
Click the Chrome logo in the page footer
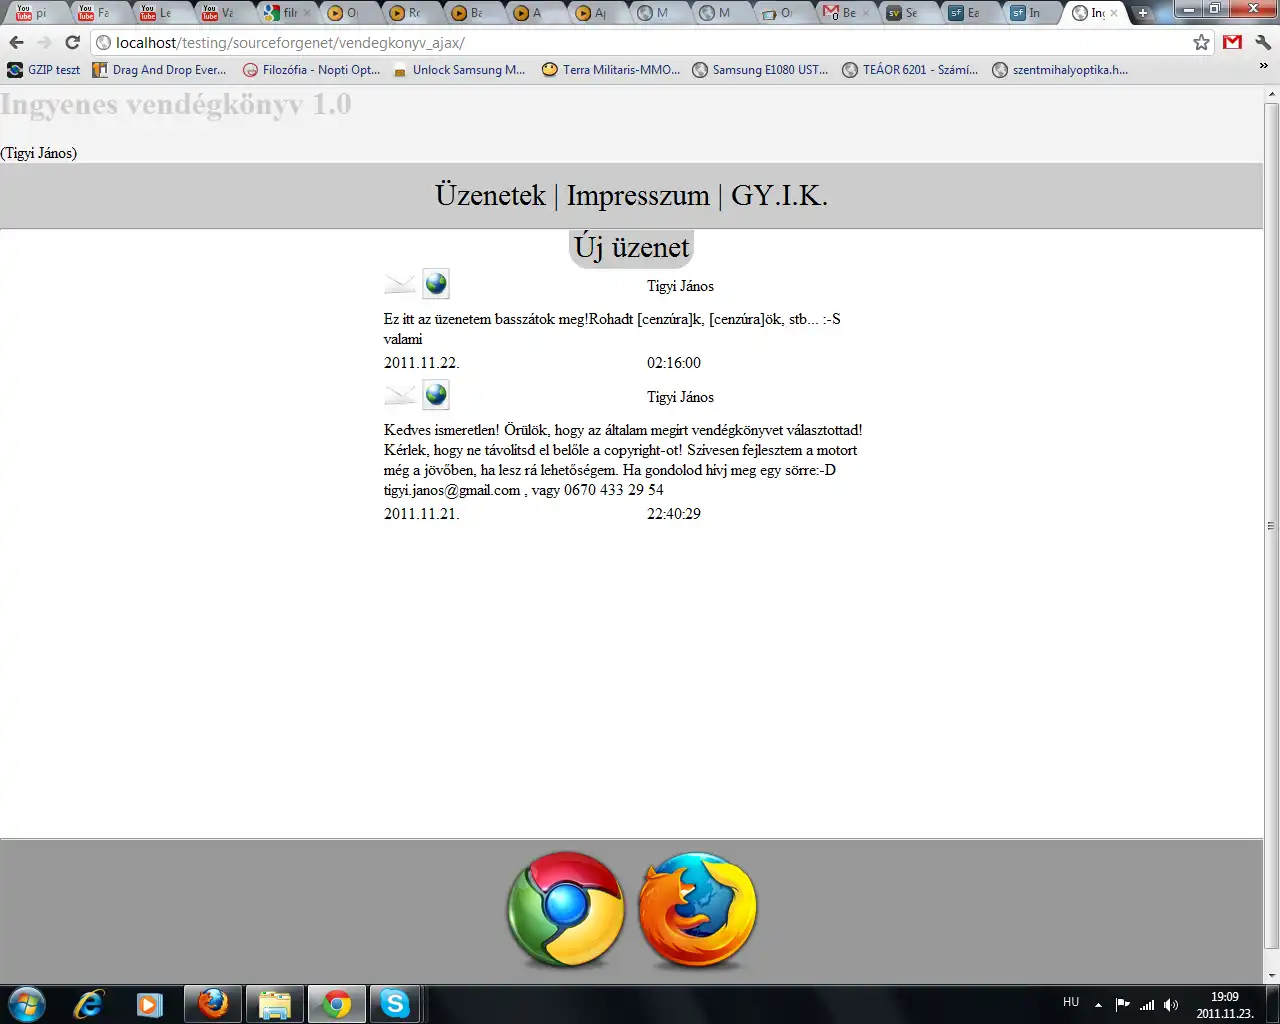point(566,909)
